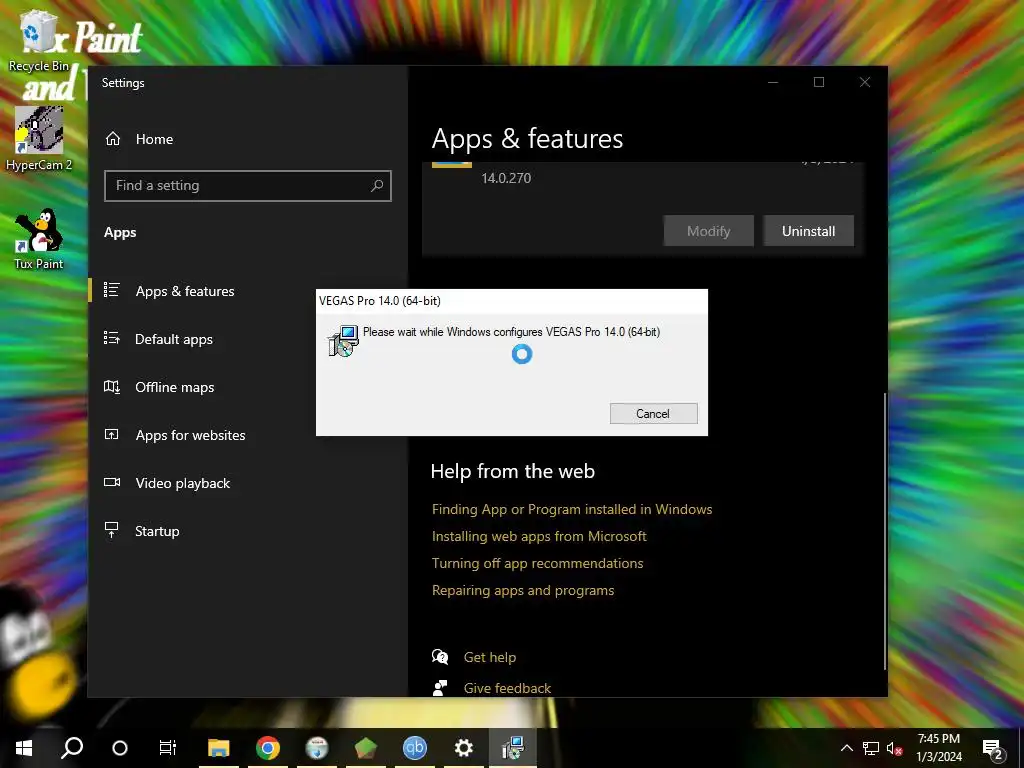Maximize the Settings window

coord(819,82)
